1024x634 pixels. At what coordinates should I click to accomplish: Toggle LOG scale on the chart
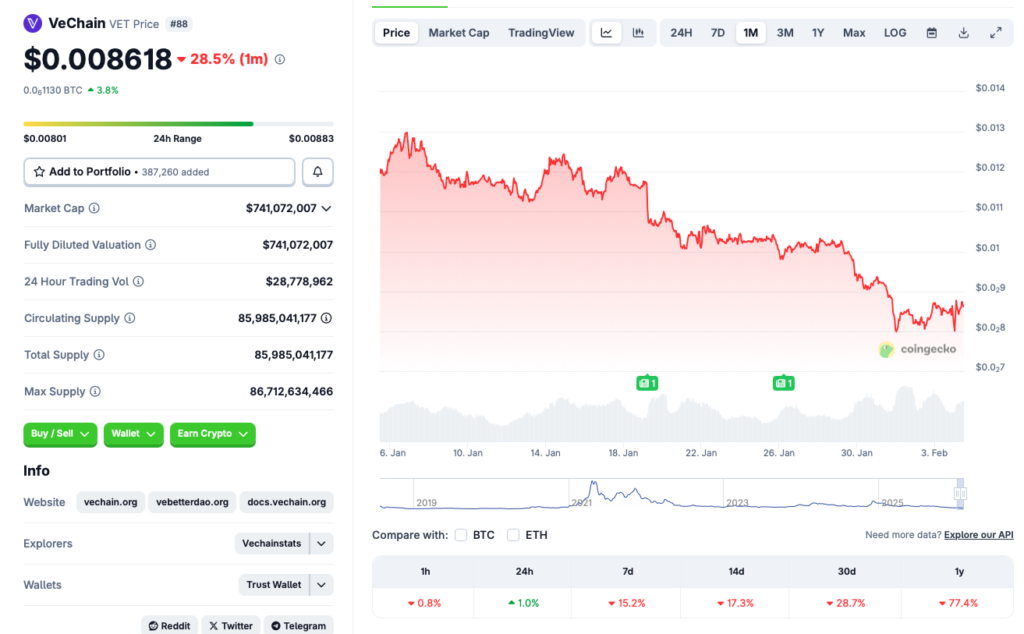pos(894,32)
